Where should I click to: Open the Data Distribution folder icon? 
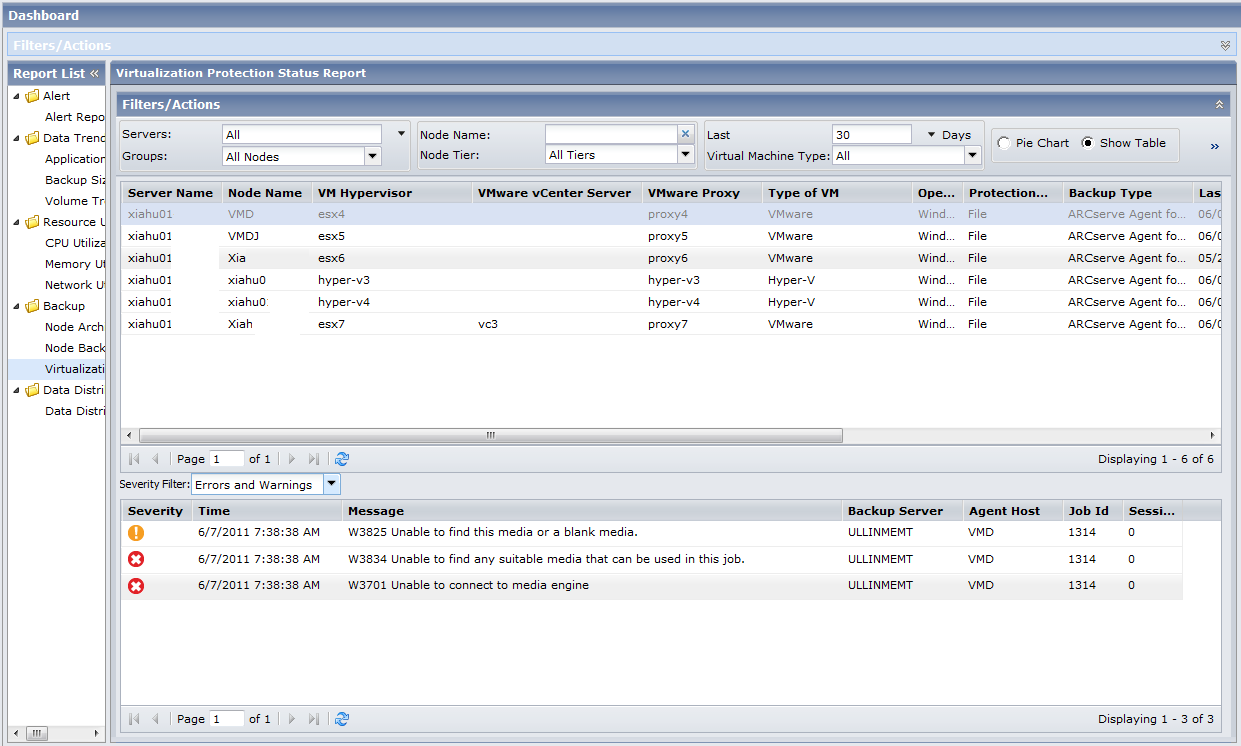click(32, 390)
